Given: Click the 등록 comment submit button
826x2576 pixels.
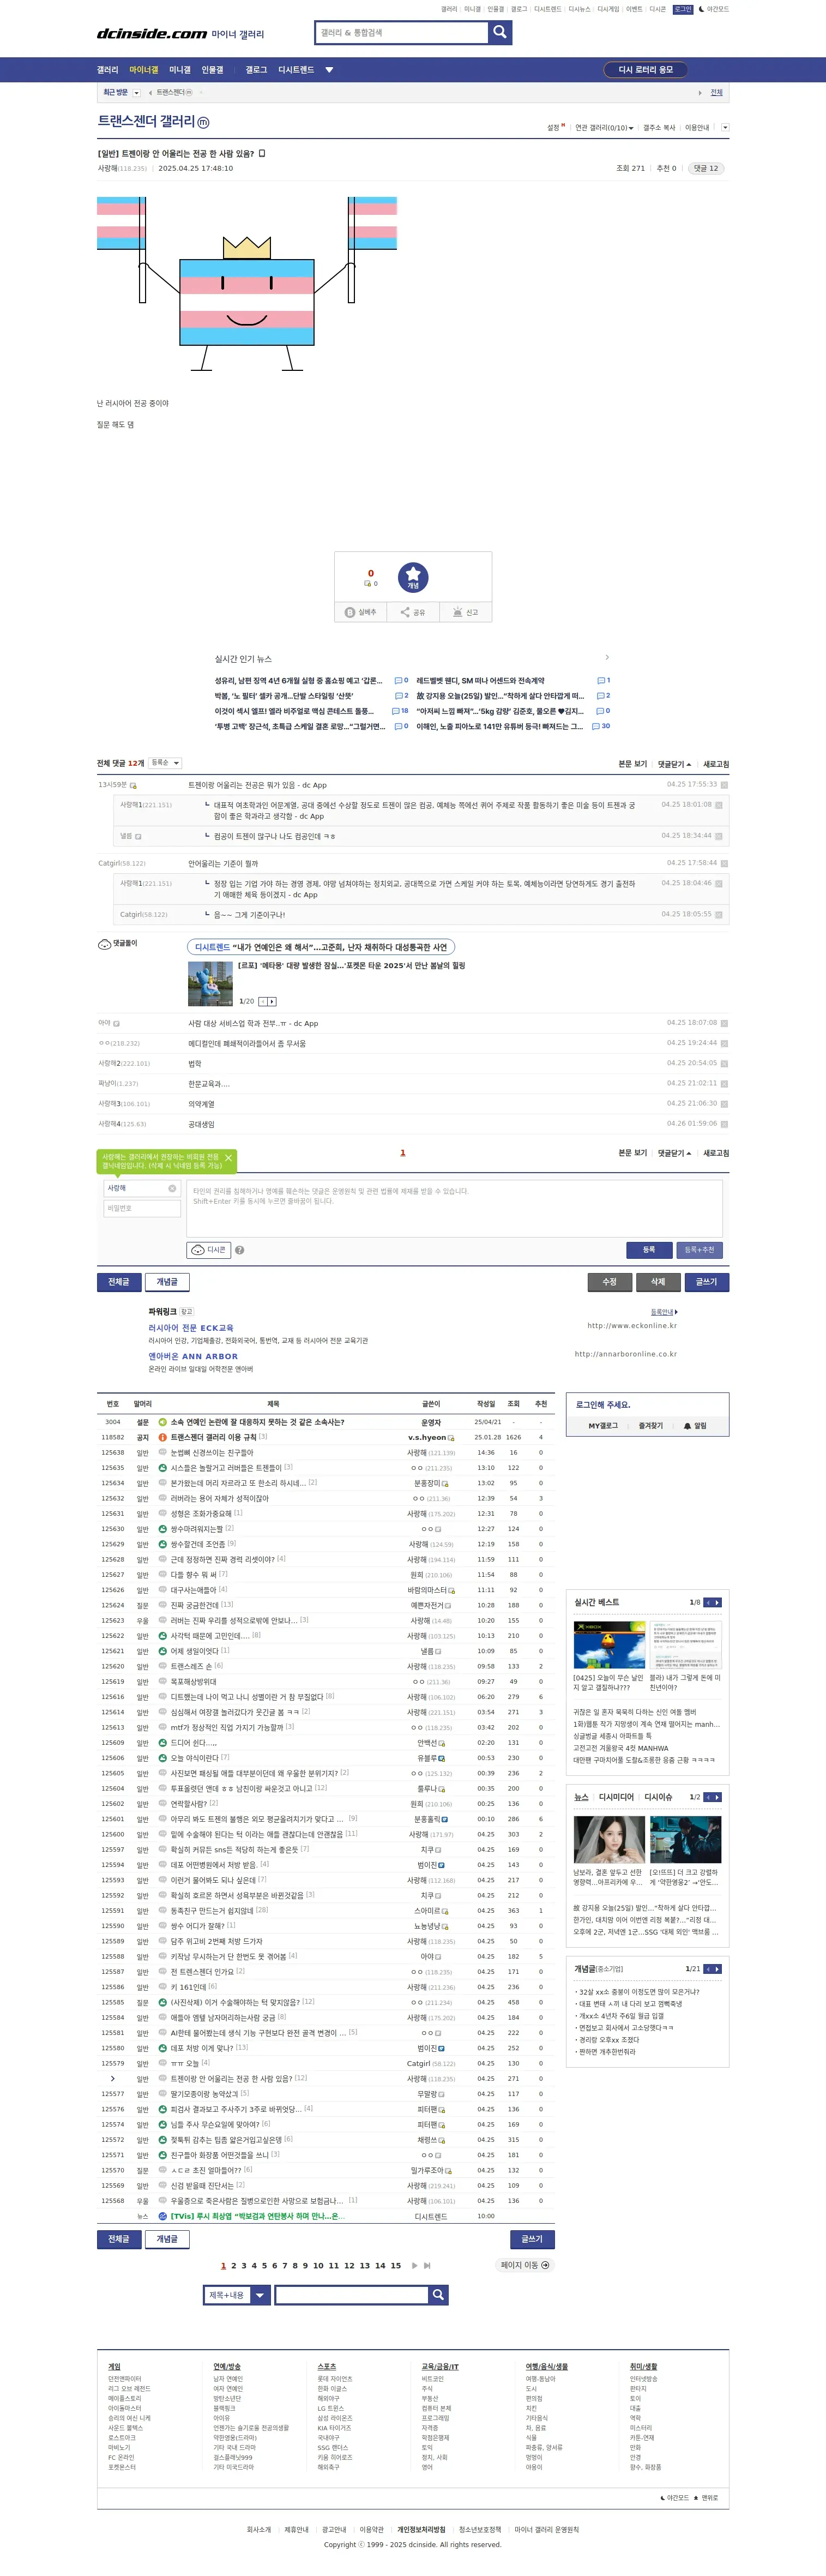Looking at the screenshot, I should (x=649, y=1250).
